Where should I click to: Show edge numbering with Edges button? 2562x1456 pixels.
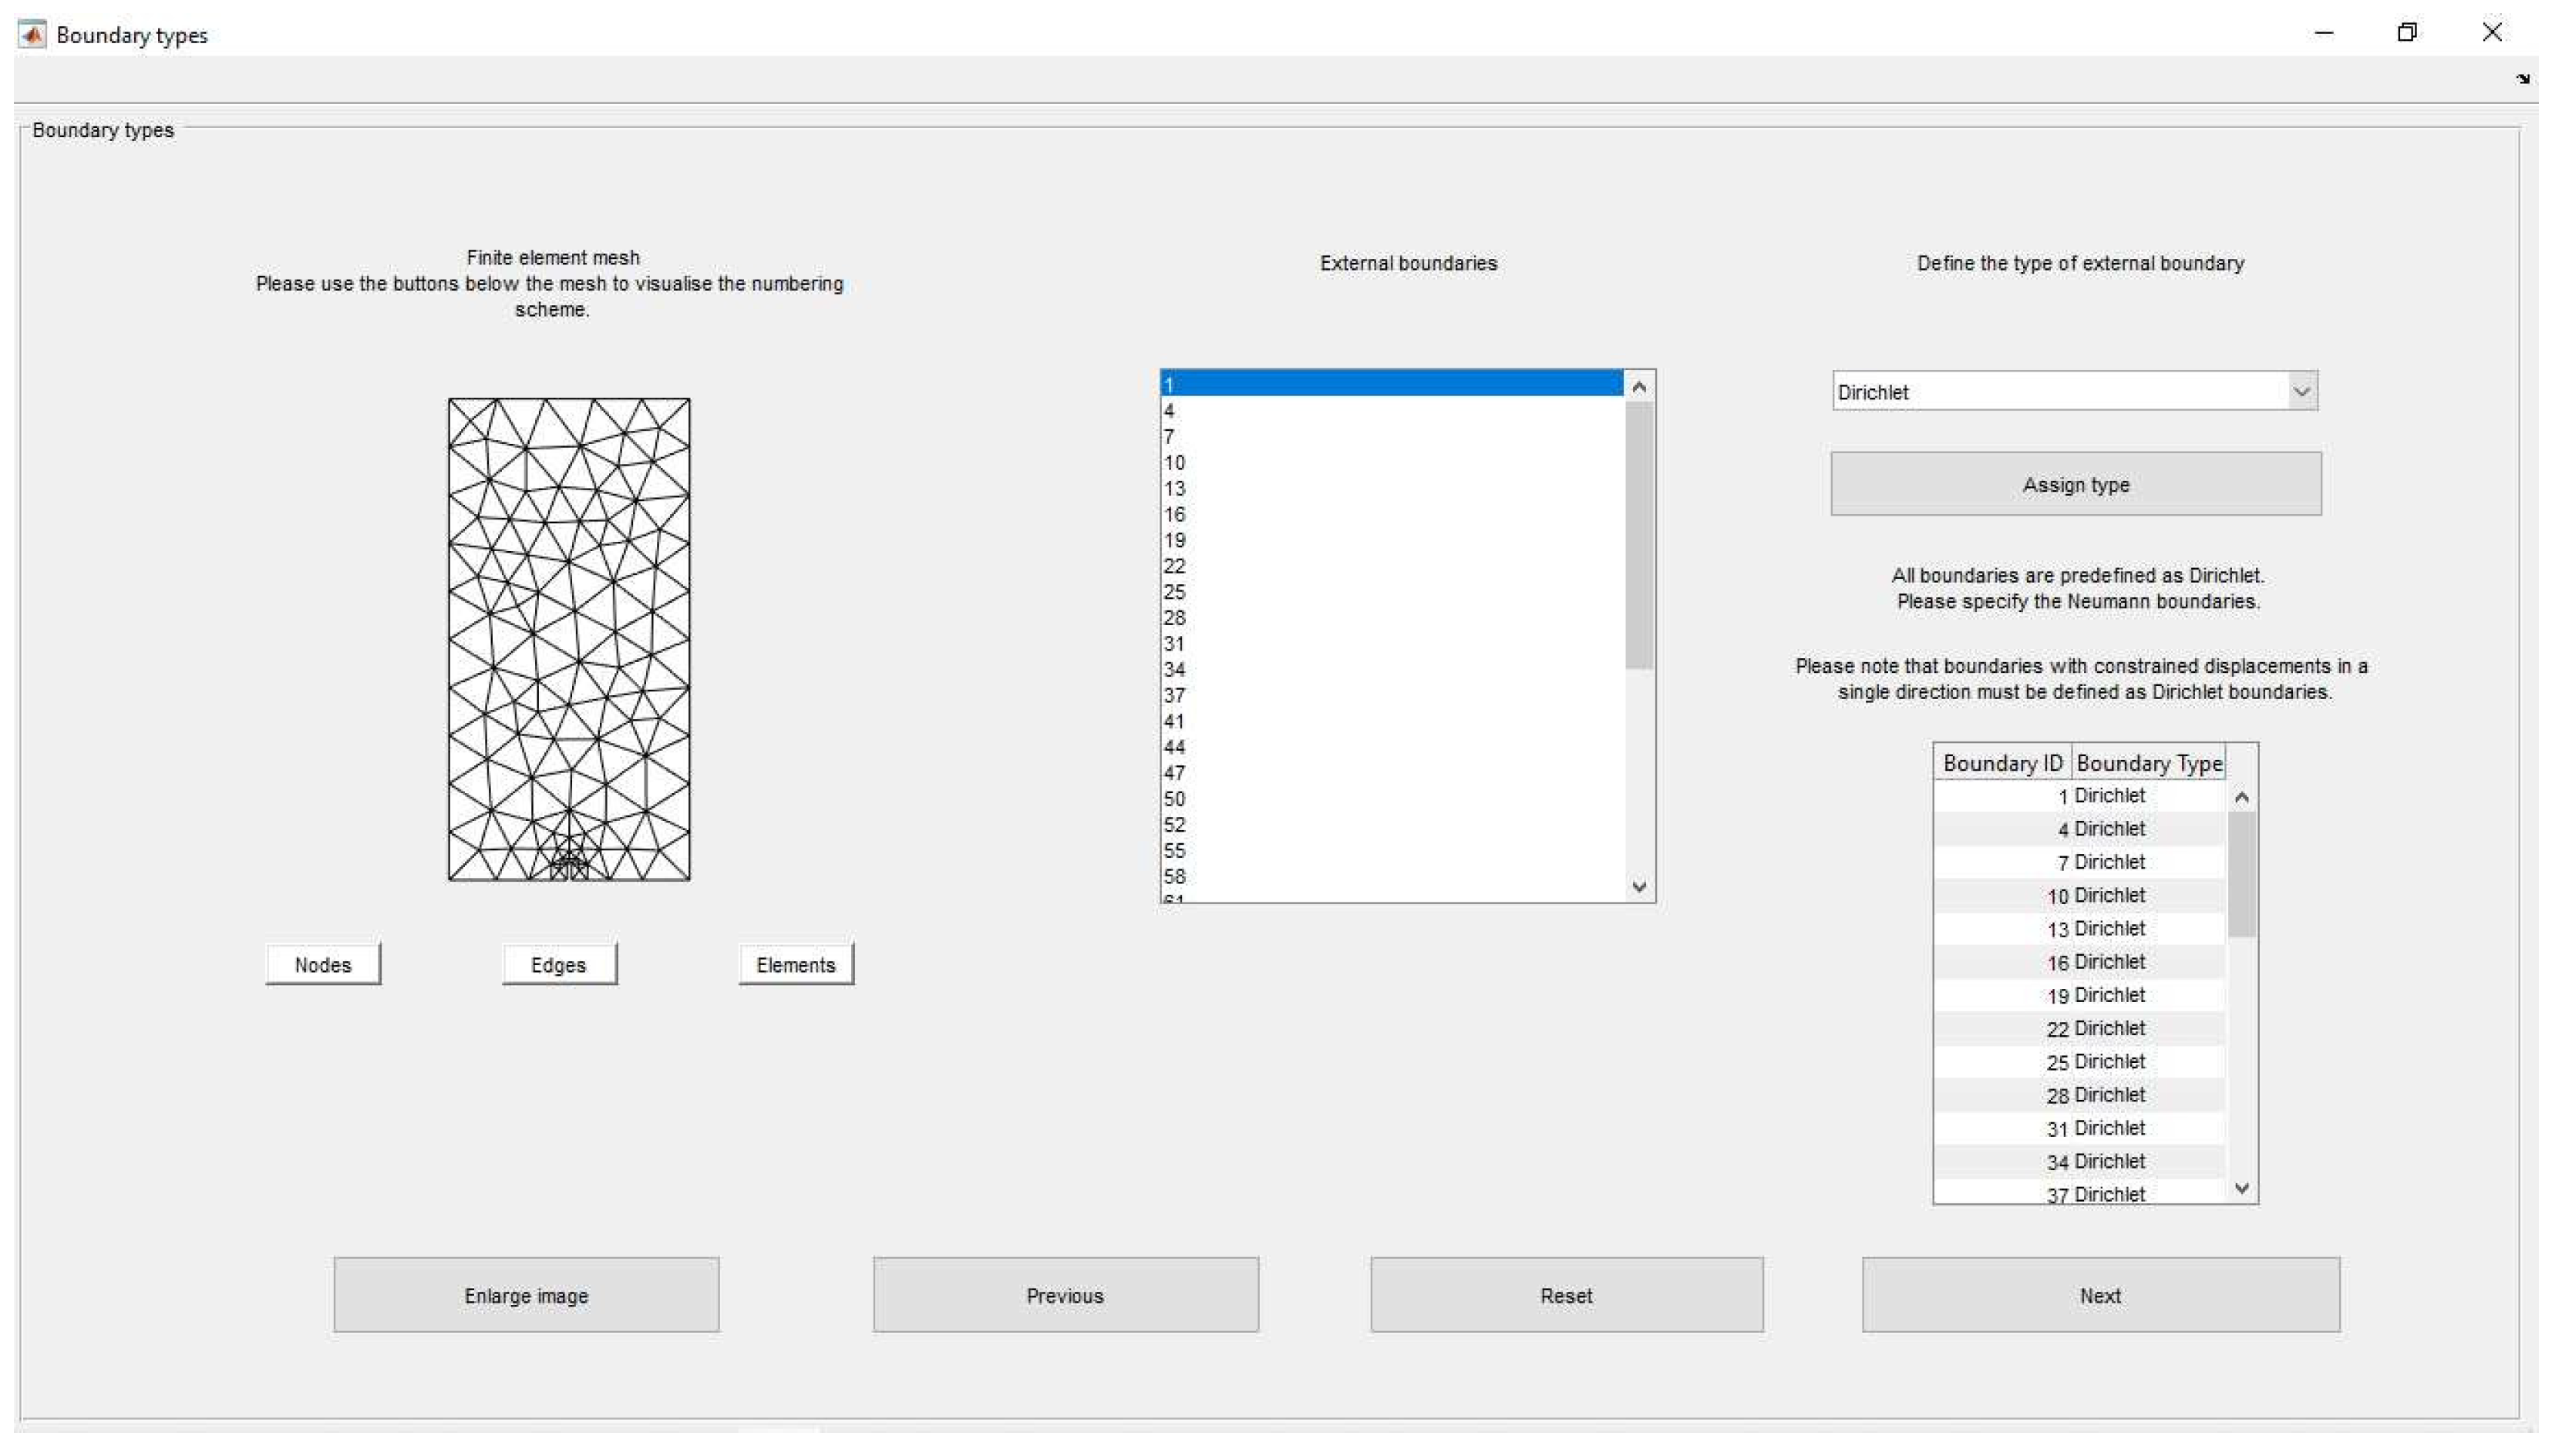(559, 965)
